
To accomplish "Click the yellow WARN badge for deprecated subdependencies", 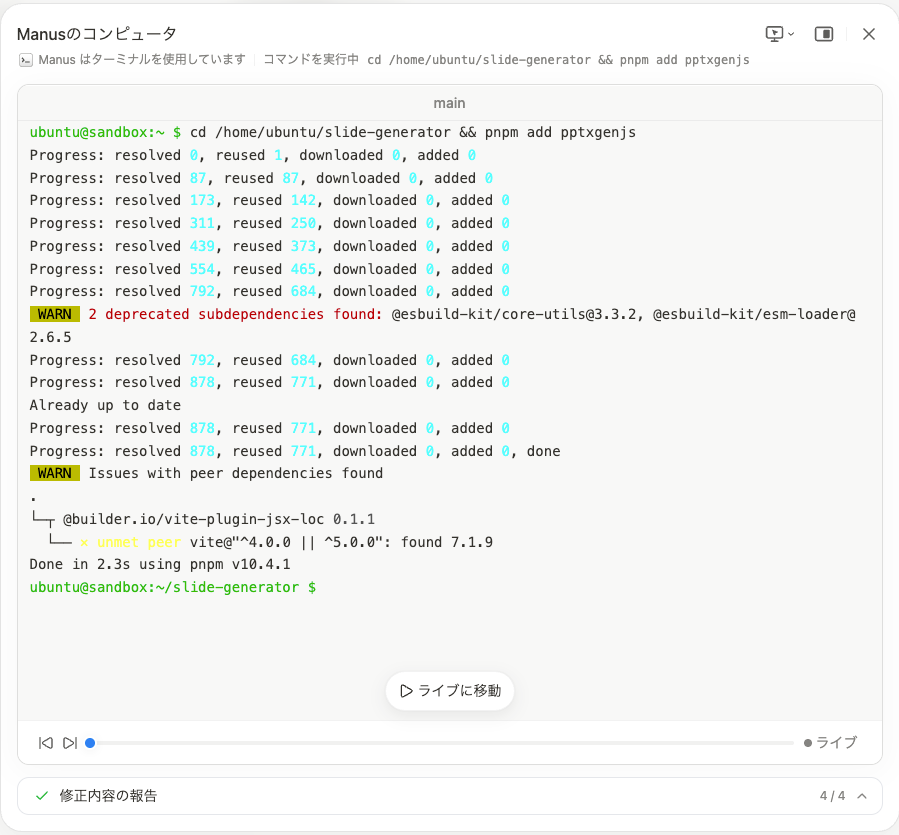I will (x=54, y=314).
